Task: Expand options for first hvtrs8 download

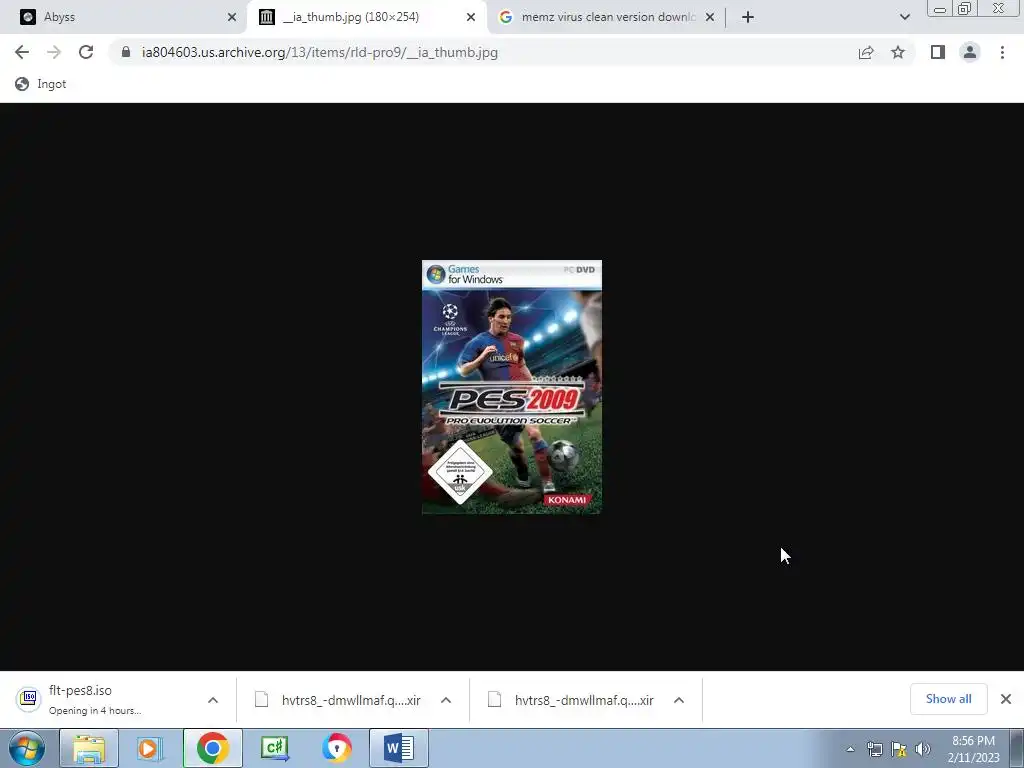Action: 446,699
